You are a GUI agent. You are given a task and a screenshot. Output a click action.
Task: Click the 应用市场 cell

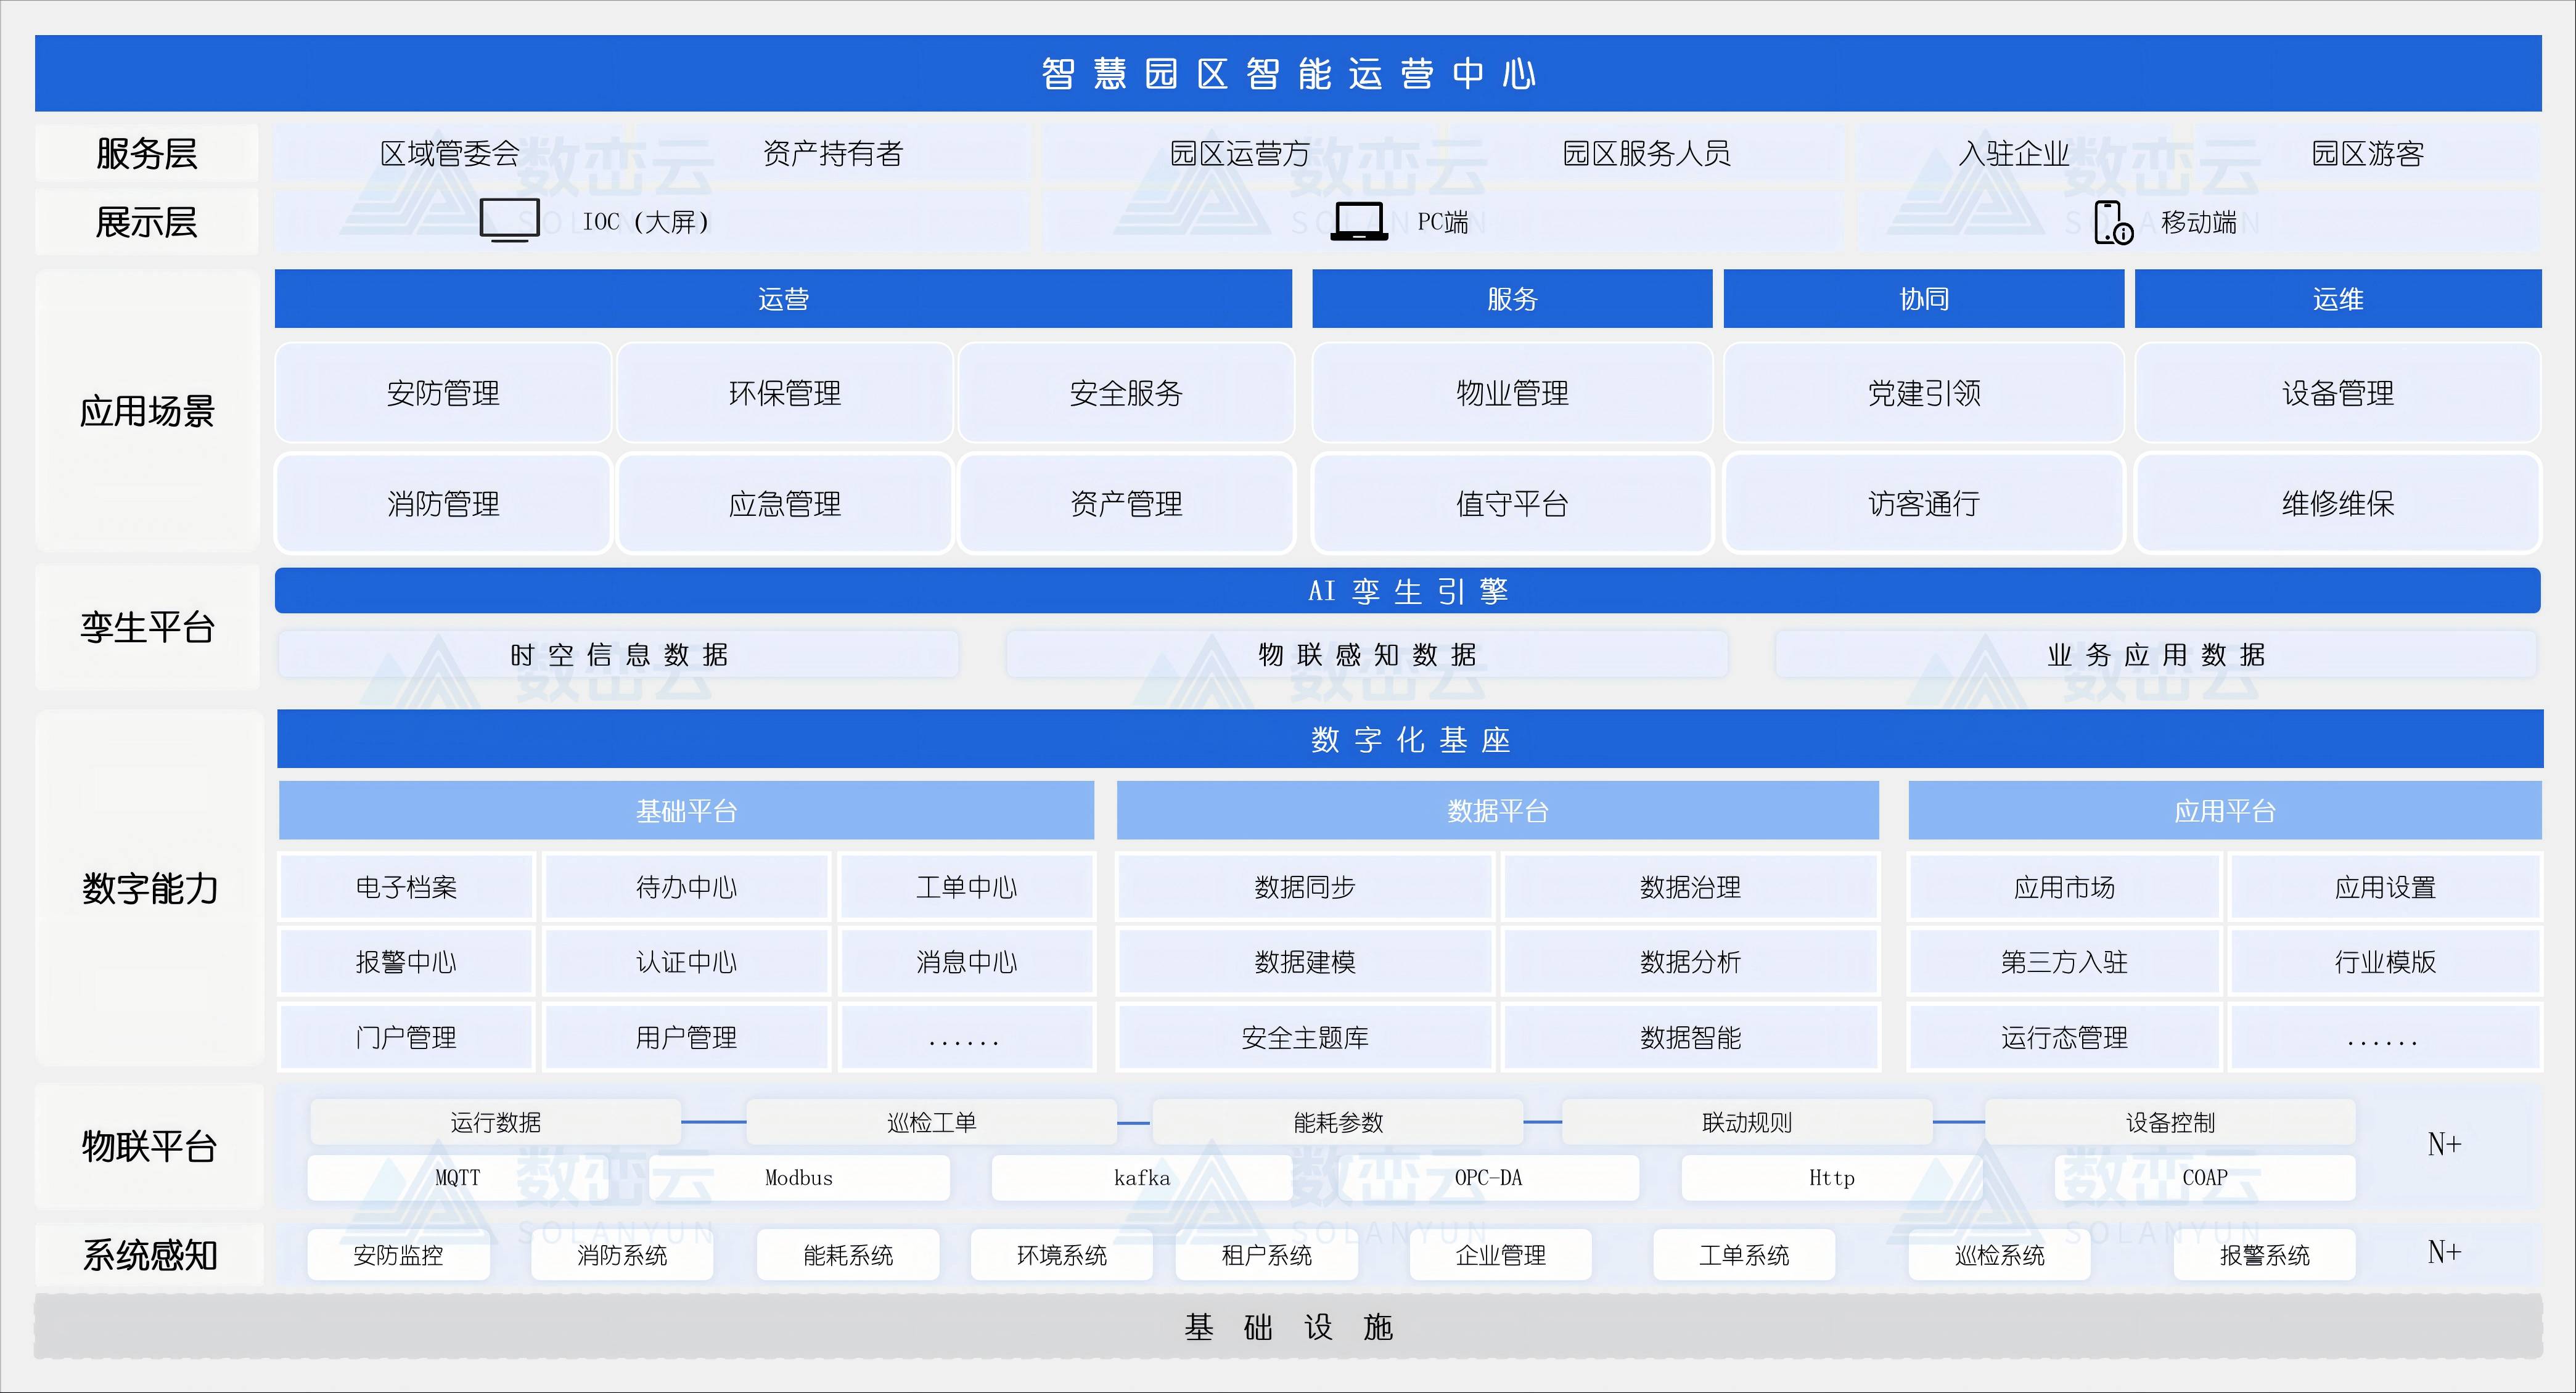pos(2064,887)
